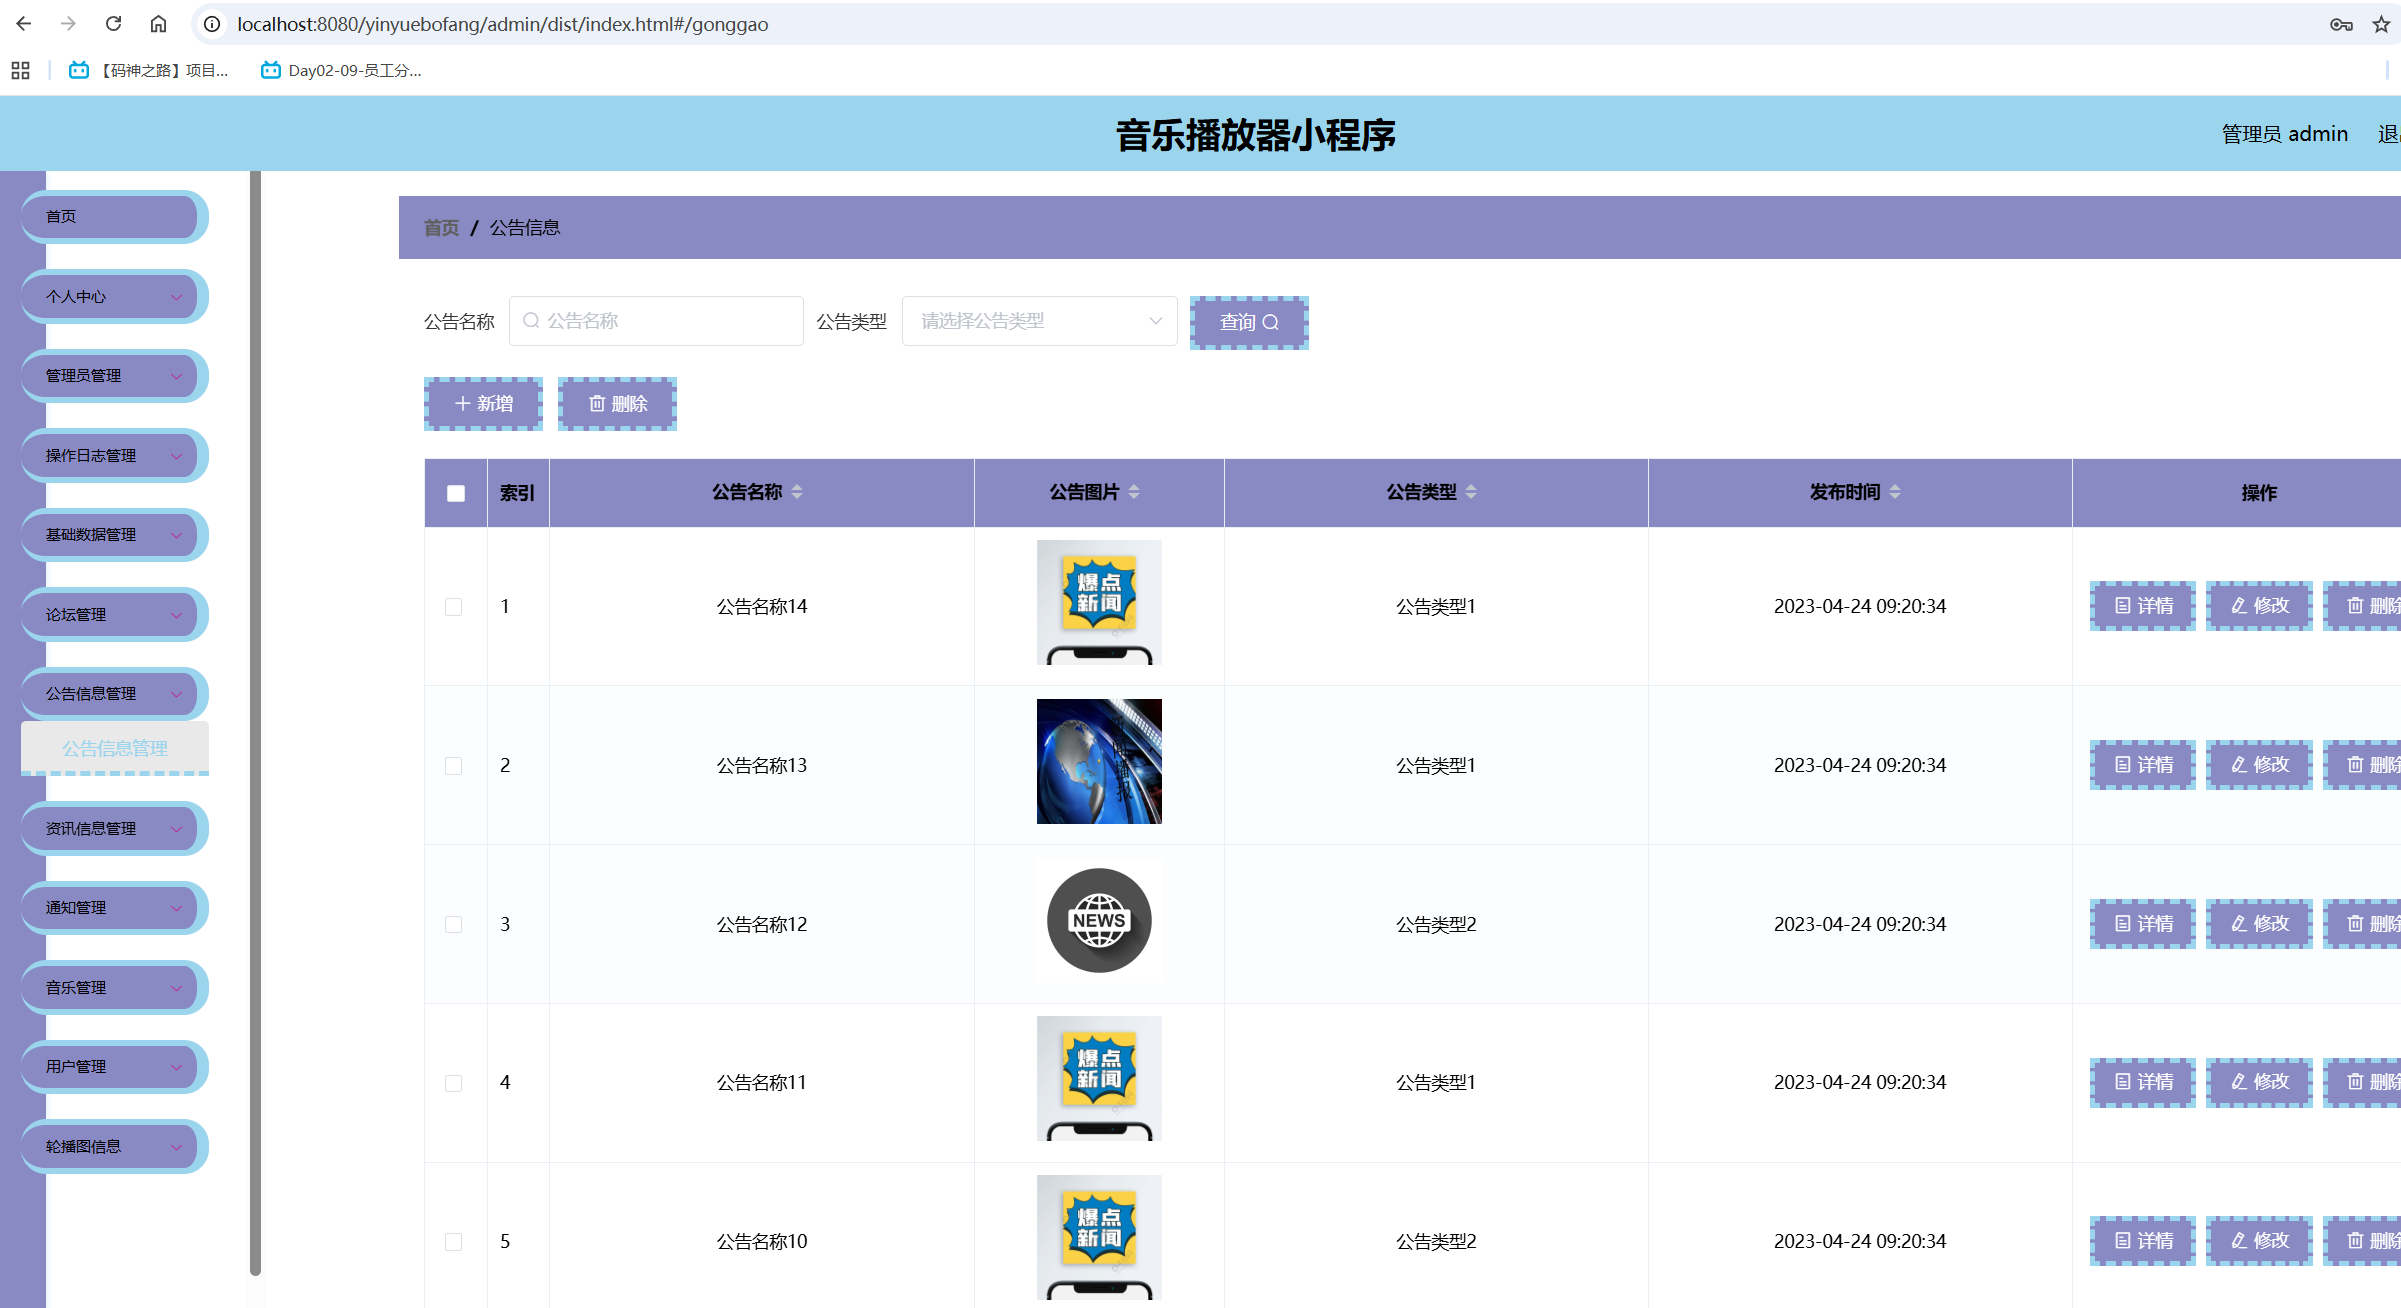
Task: Click the 首页 breadcrumb link
Action: pyautogui.click(x=440, y=227)
